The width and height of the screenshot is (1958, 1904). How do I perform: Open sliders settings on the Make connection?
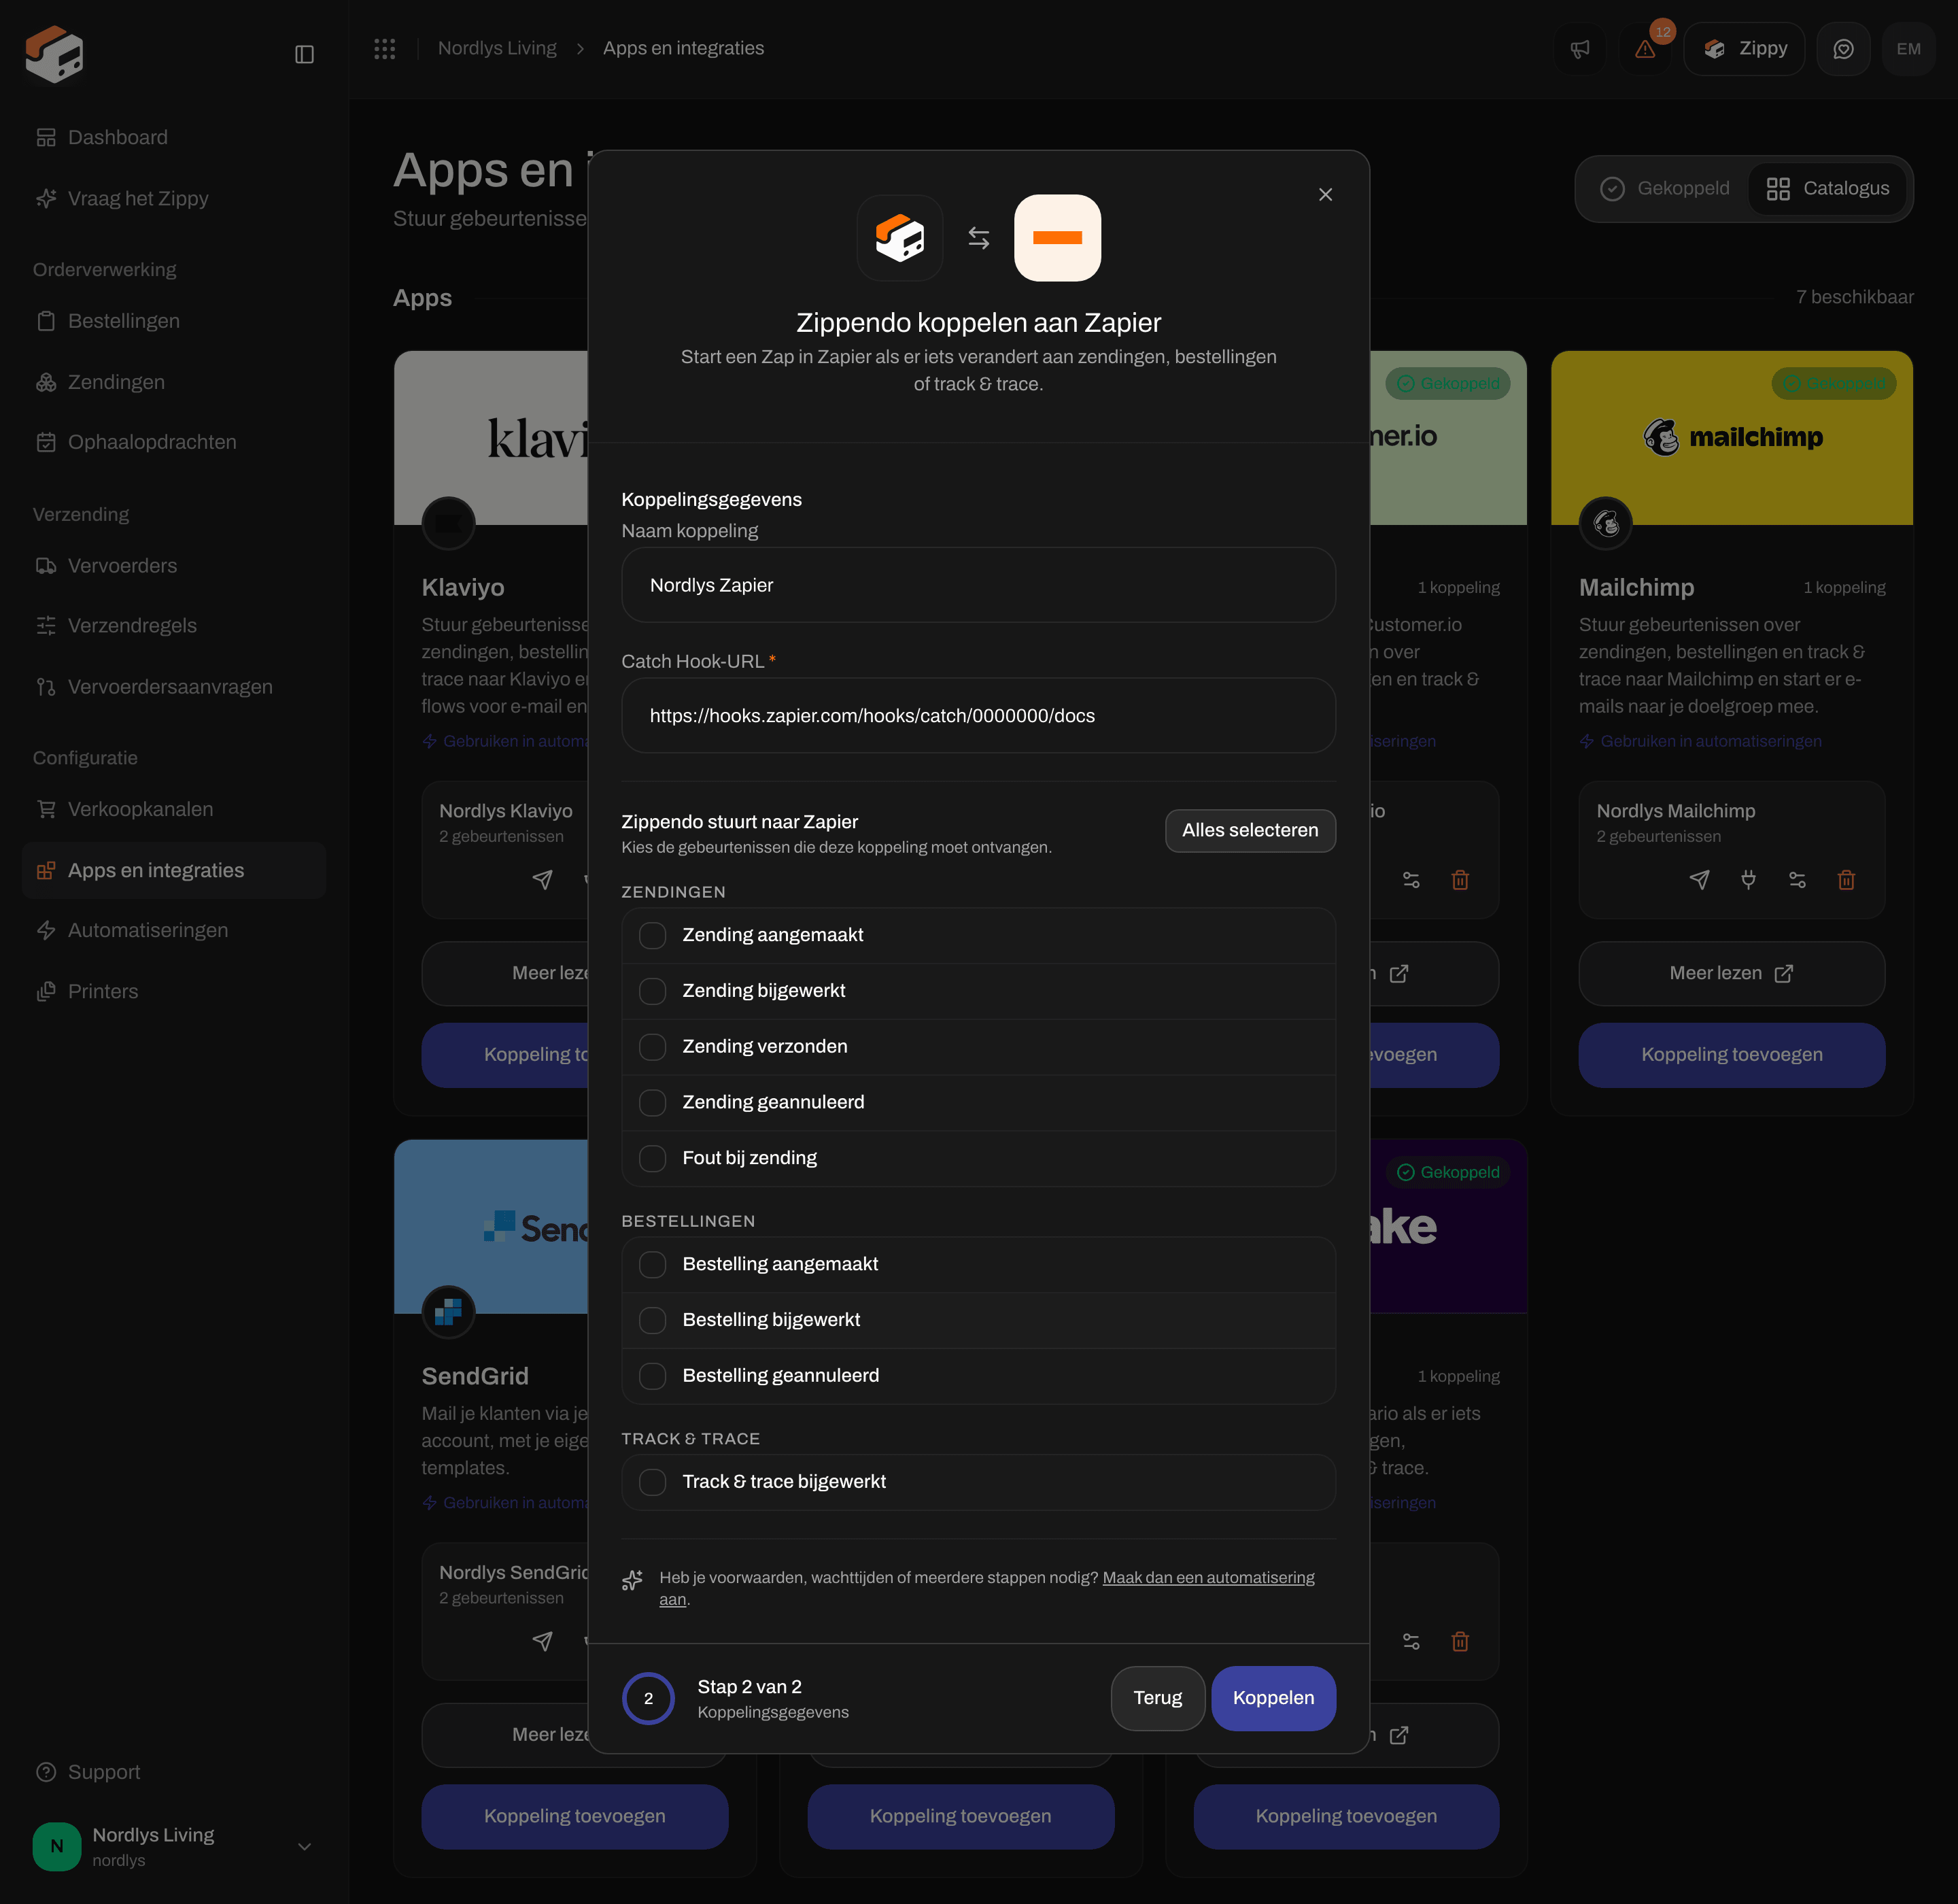pos(1411,1641)
